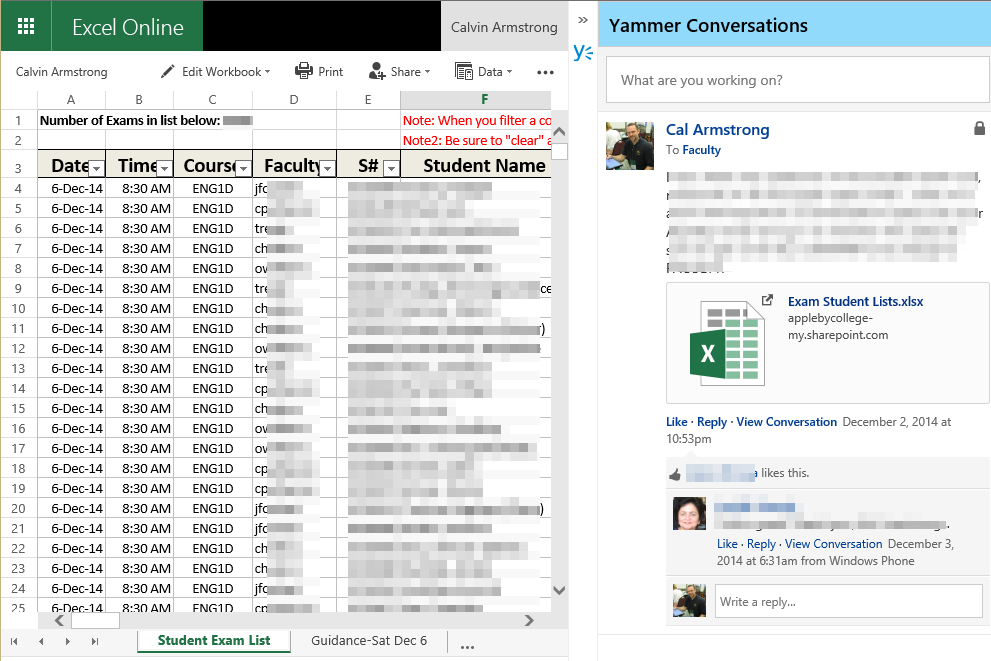Go to first sheet tab navigation arrow
Screen dimensions: 991x661
tap(14, 641)
